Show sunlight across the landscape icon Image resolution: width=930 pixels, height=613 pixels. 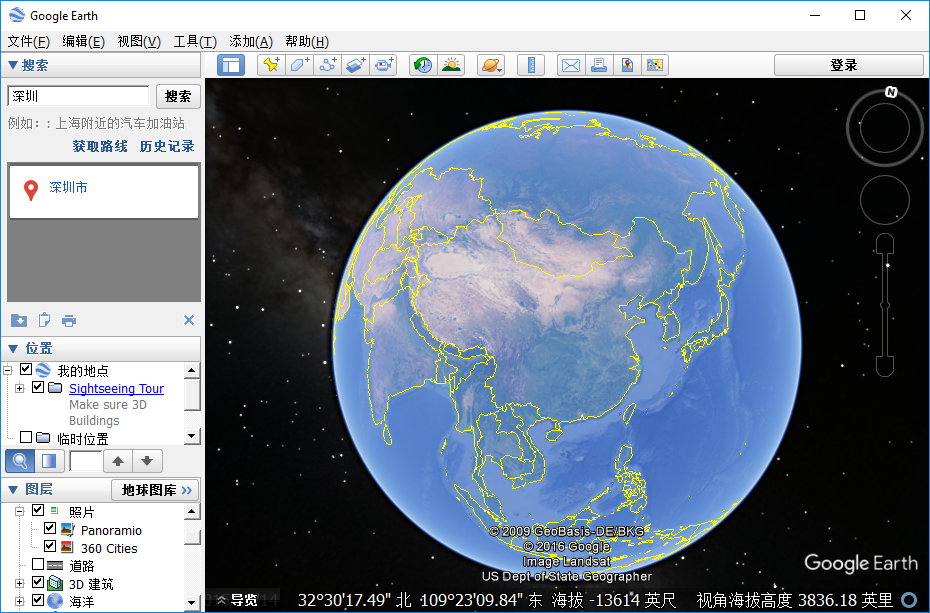451,65
